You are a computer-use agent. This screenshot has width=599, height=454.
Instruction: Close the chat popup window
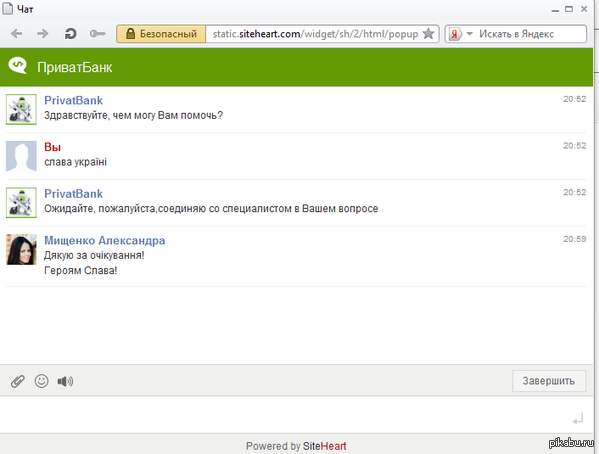pos(584,9)
